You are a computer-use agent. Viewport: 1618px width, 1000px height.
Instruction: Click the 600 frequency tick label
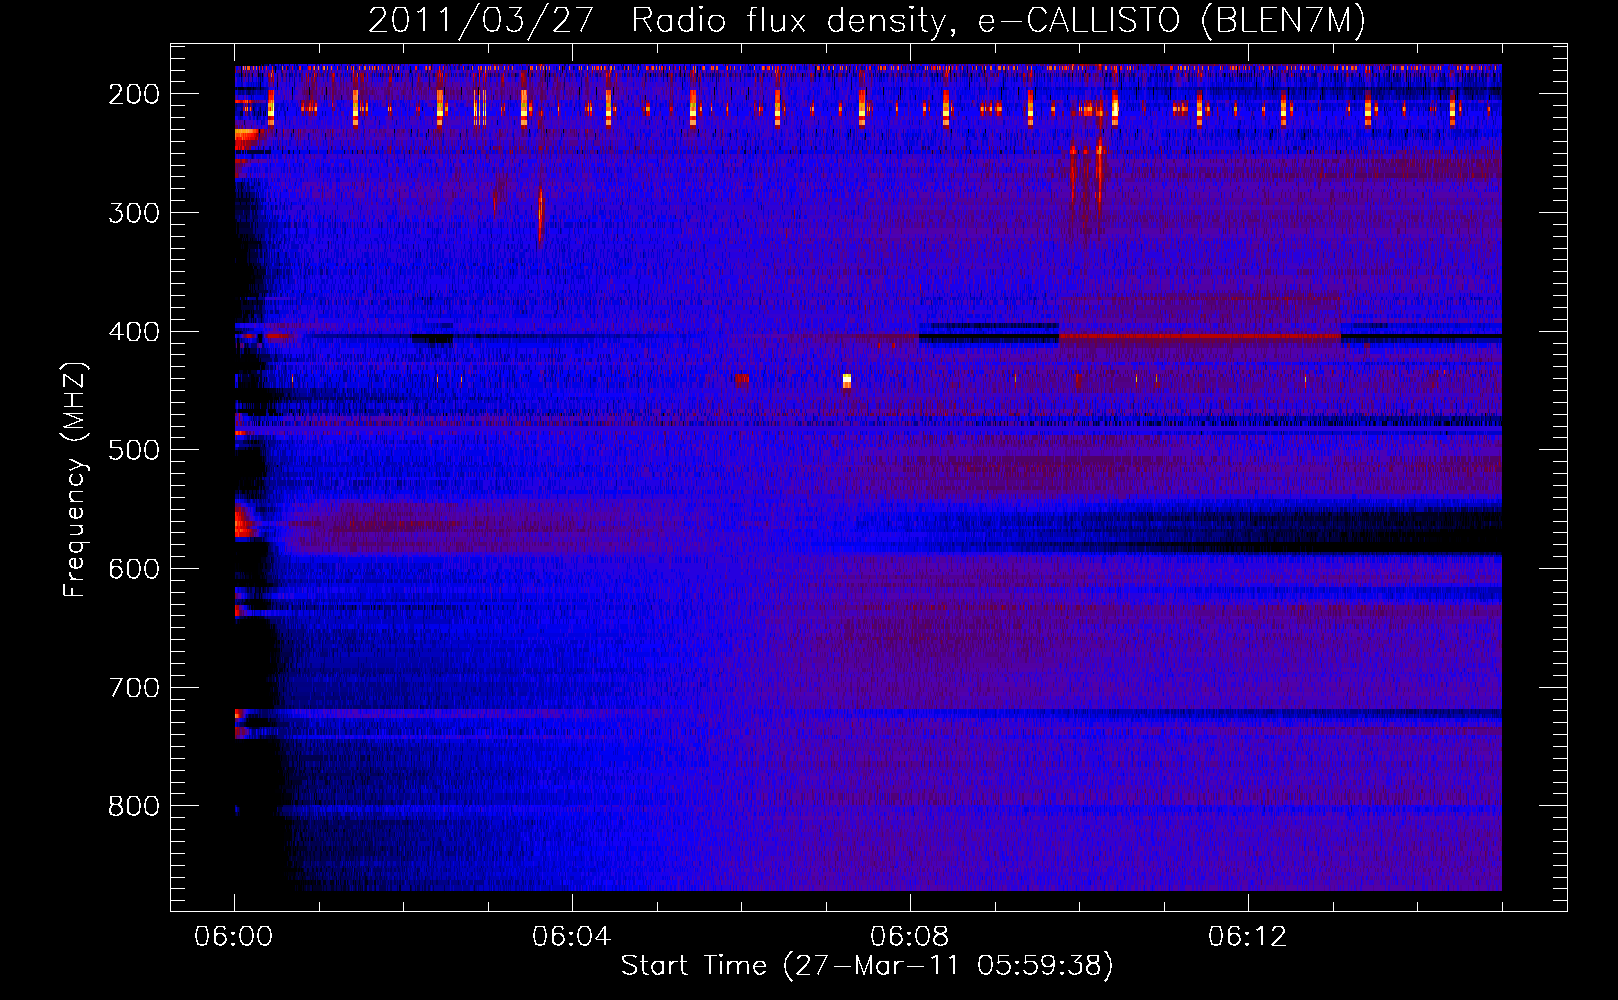pyautogui.click(x=134, y=569)
